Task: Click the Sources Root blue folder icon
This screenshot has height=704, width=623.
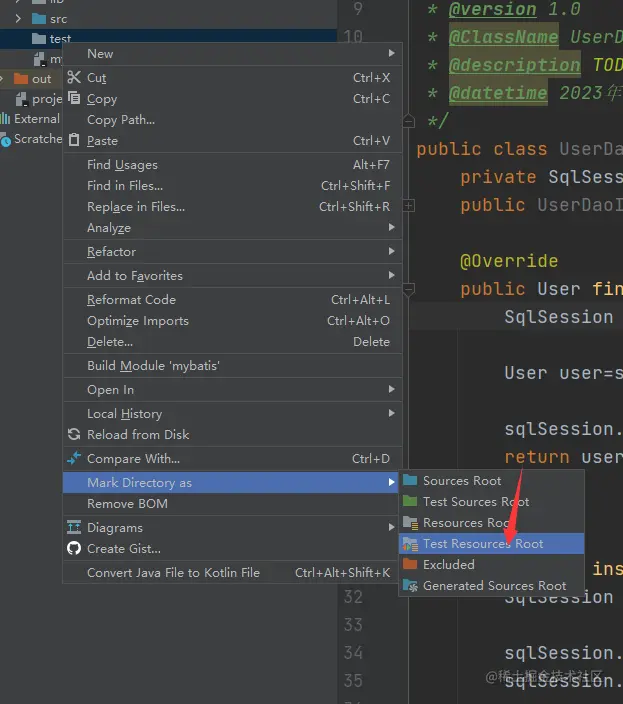Action: point(410,481)
